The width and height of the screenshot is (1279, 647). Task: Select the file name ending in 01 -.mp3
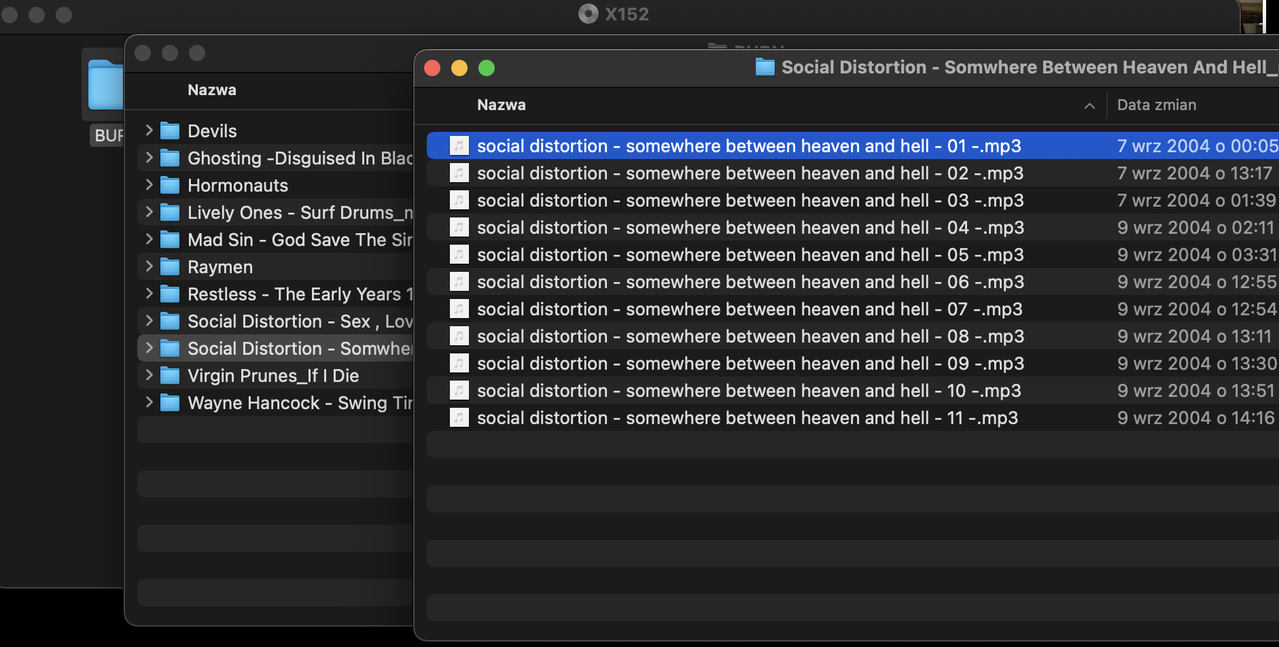pyautogui.click(x=749, y=146)
